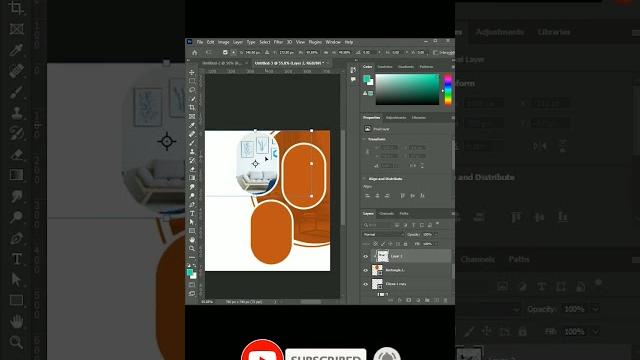Screen dimensions: 640x360
Task: Select the Zoom tool in toolbar
Action: click(x=192, y=249)
